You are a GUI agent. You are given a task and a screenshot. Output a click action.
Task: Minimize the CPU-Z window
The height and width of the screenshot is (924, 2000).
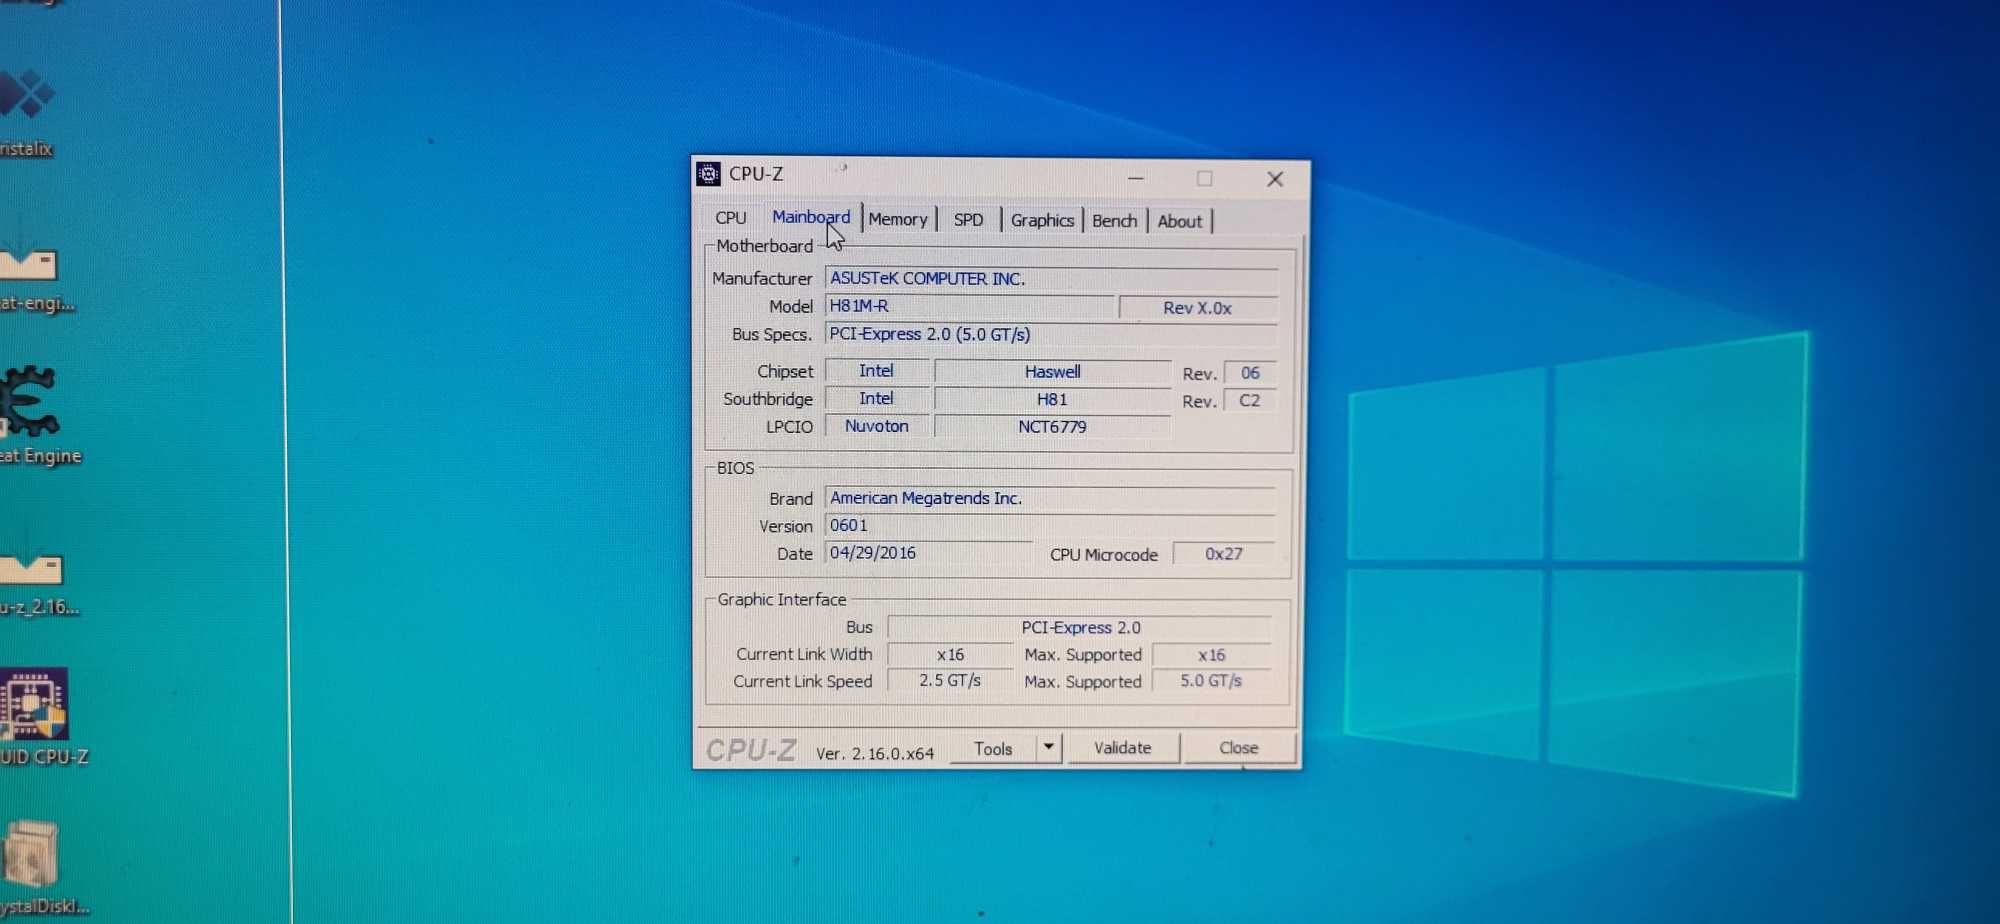1135,178
